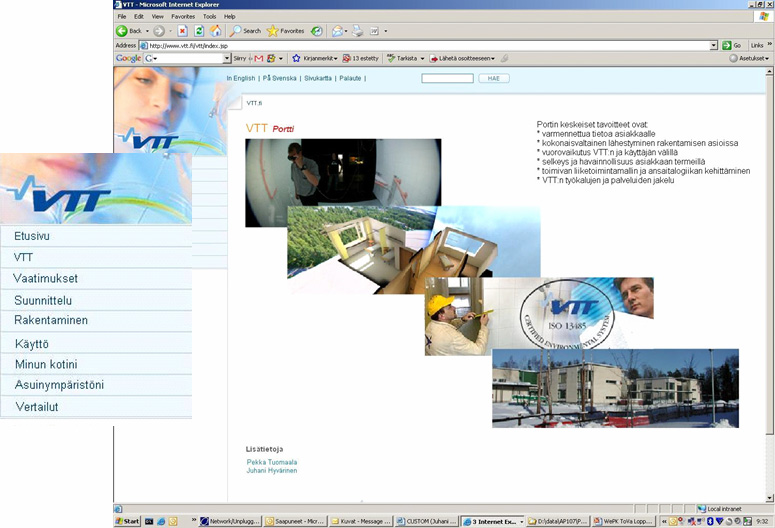Click the Print icon
This screenshot has height=528, width=775.
(357, 31)
